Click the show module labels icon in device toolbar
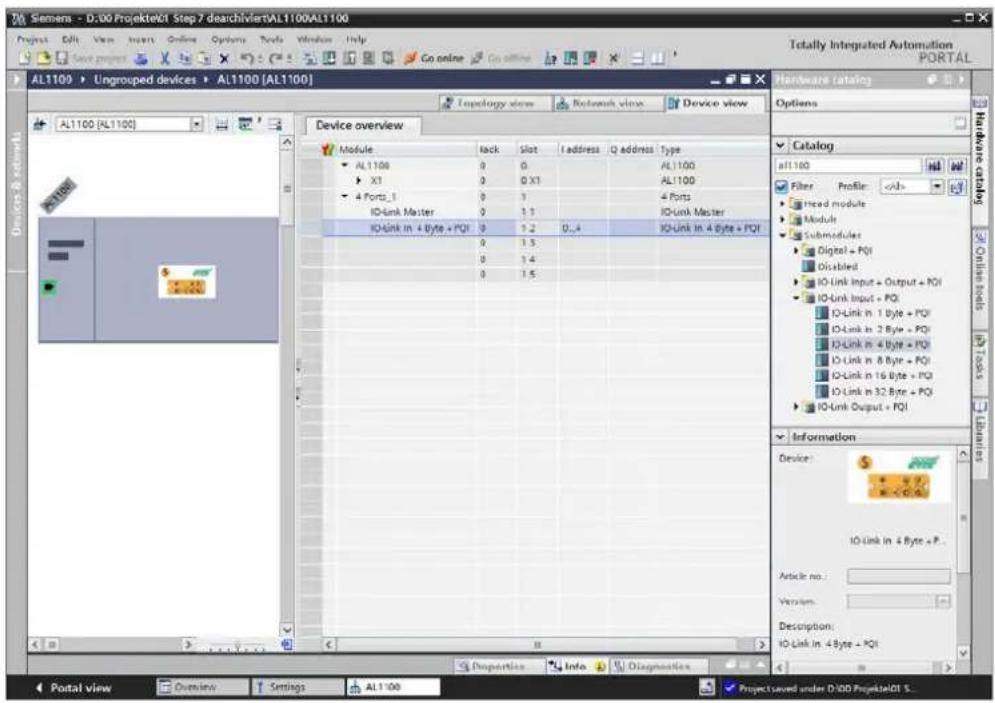This screenshot has width=995, height=703. 221,124
